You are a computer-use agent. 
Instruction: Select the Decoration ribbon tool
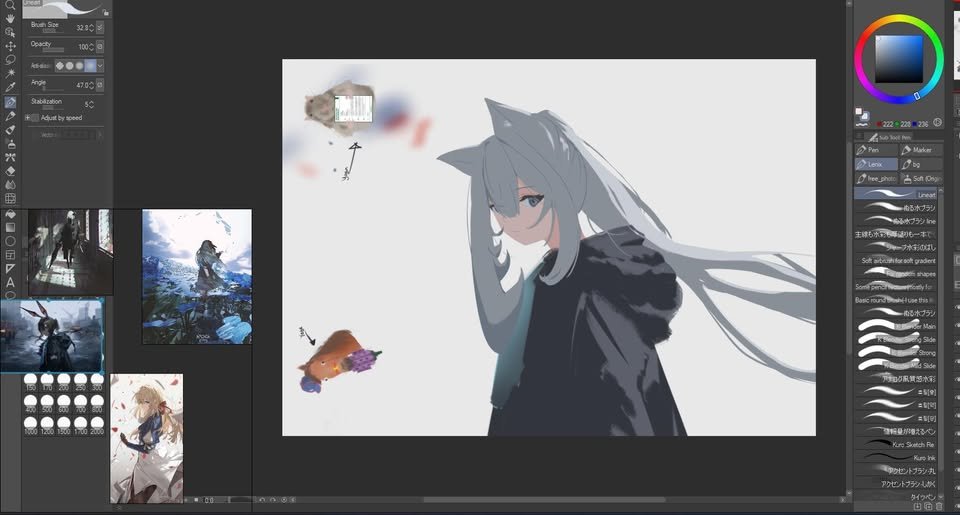coord(10,157)
